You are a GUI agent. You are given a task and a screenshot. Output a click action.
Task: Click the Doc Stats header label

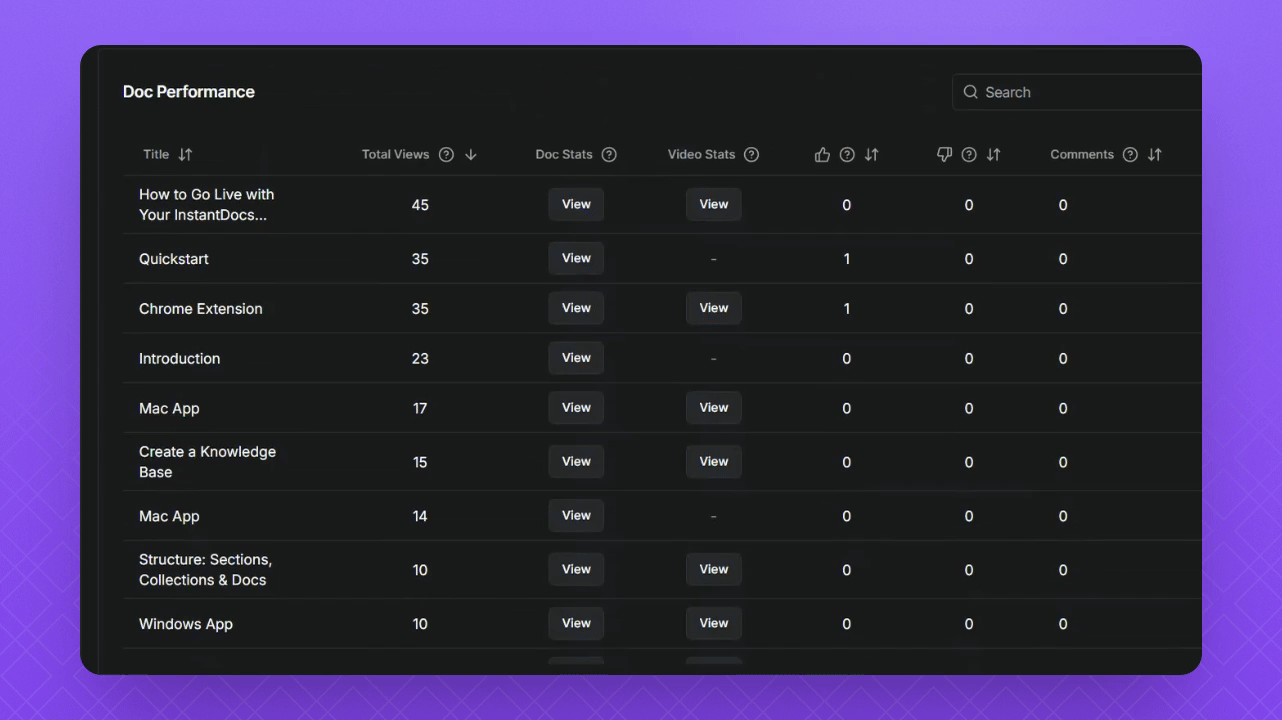click(x=564, y=154)
